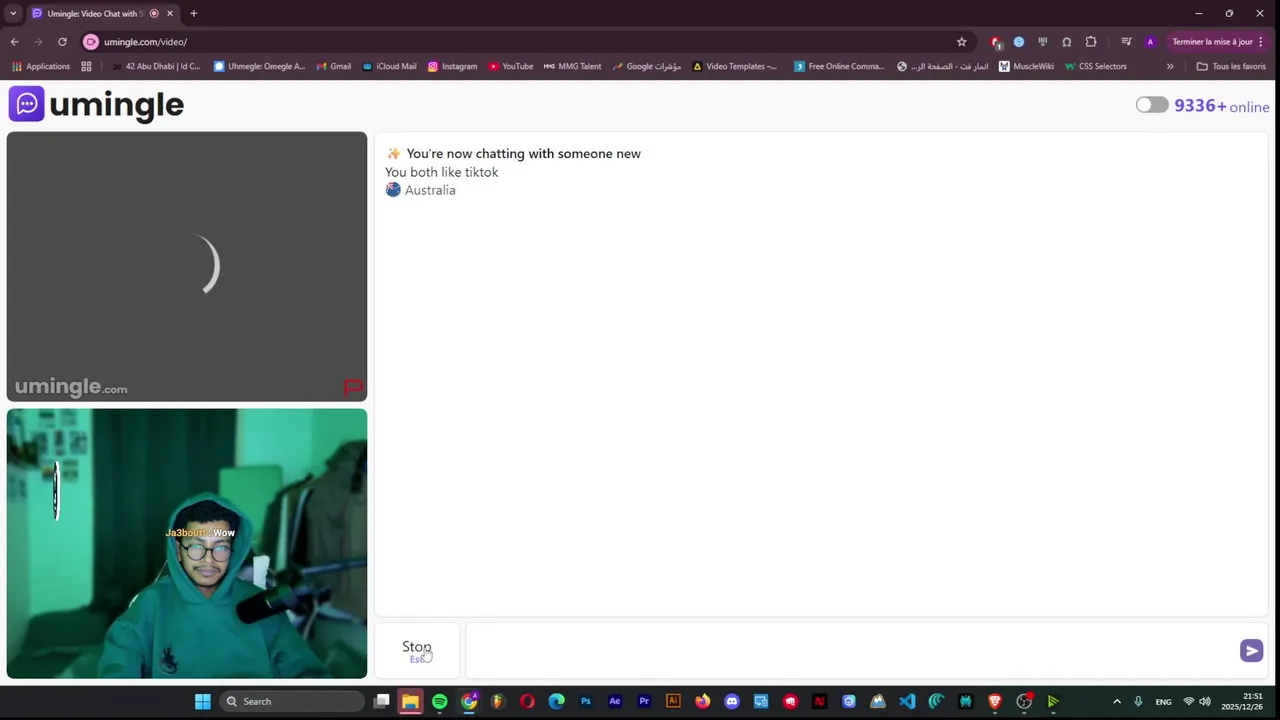Open the Chrome profile avatar
Viewport: 1280px width, 720px height.
(x=1150, y=42)
